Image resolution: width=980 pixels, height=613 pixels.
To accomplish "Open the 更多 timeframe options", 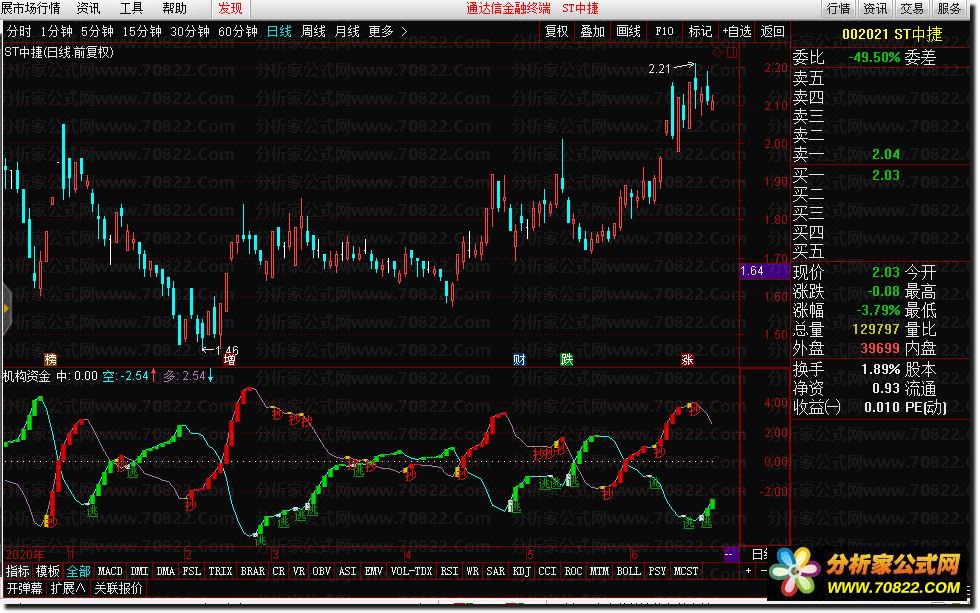I will pyautogui.click(x=387, y=31).
